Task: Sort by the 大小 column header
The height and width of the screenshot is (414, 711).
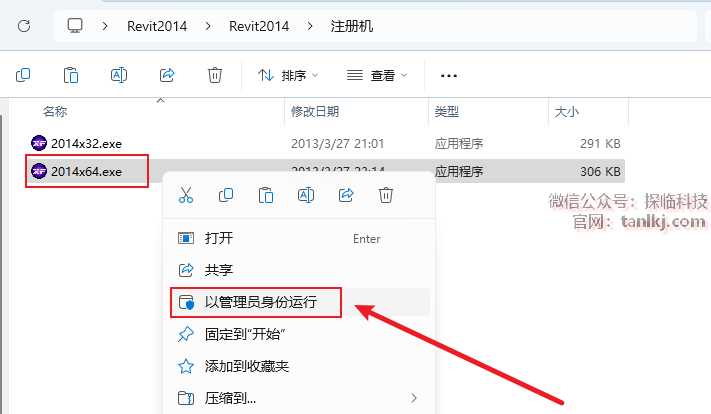Action: point(567,112)
